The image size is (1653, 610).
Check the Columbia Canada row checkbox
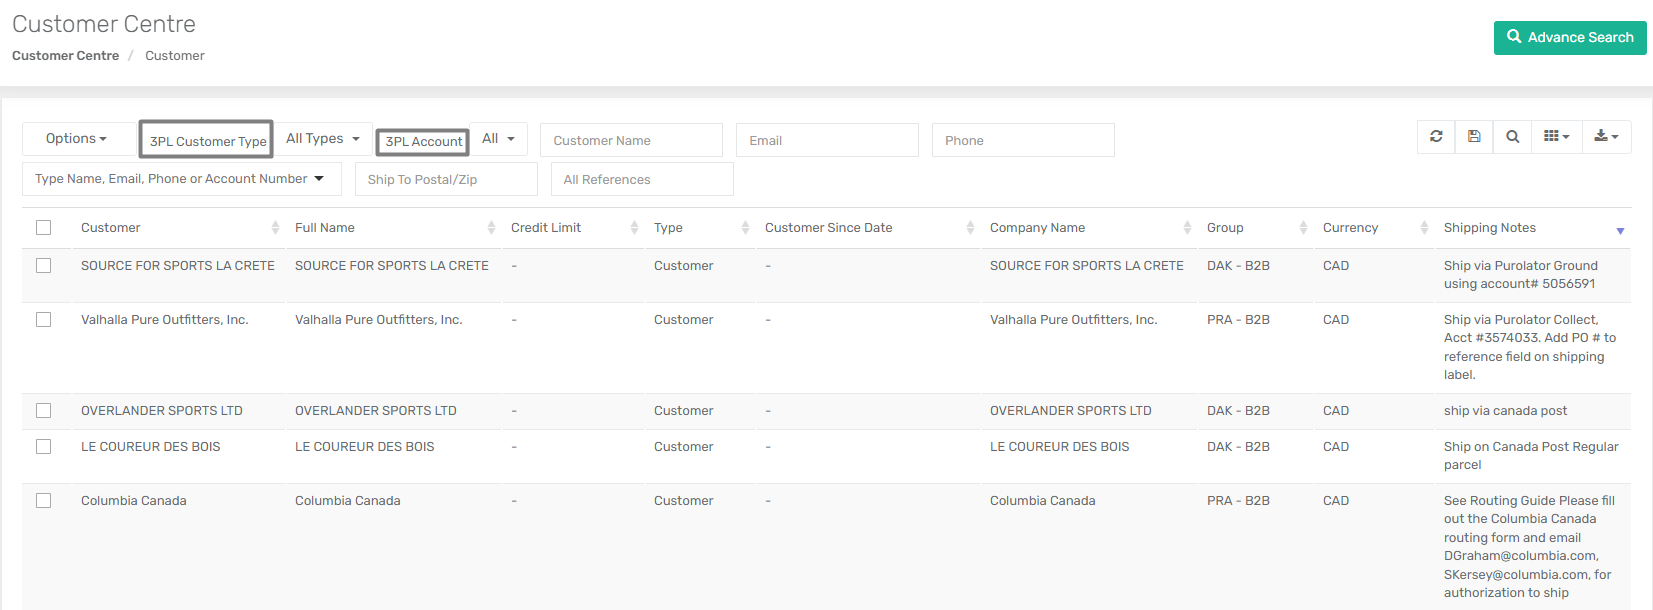pyautogui.click(x=43, y=501)
